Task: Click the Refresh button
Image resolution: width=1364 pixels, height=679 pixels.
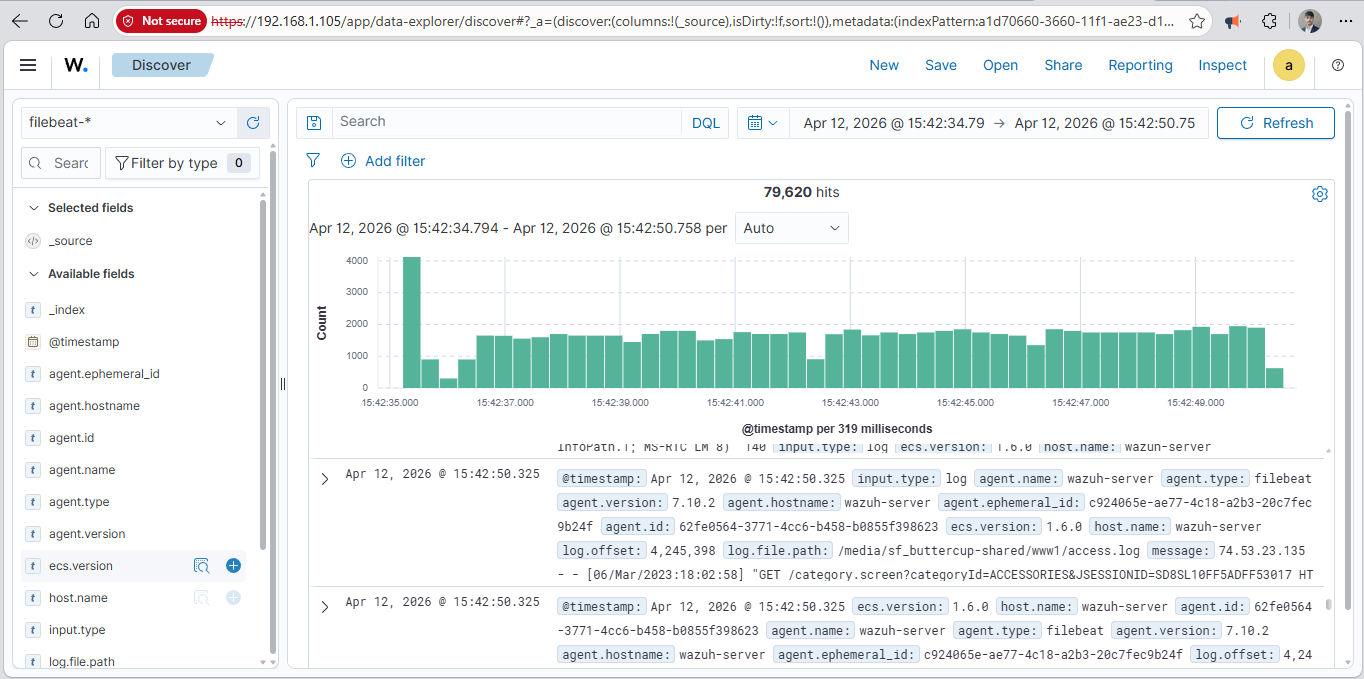Action: 1275,123
